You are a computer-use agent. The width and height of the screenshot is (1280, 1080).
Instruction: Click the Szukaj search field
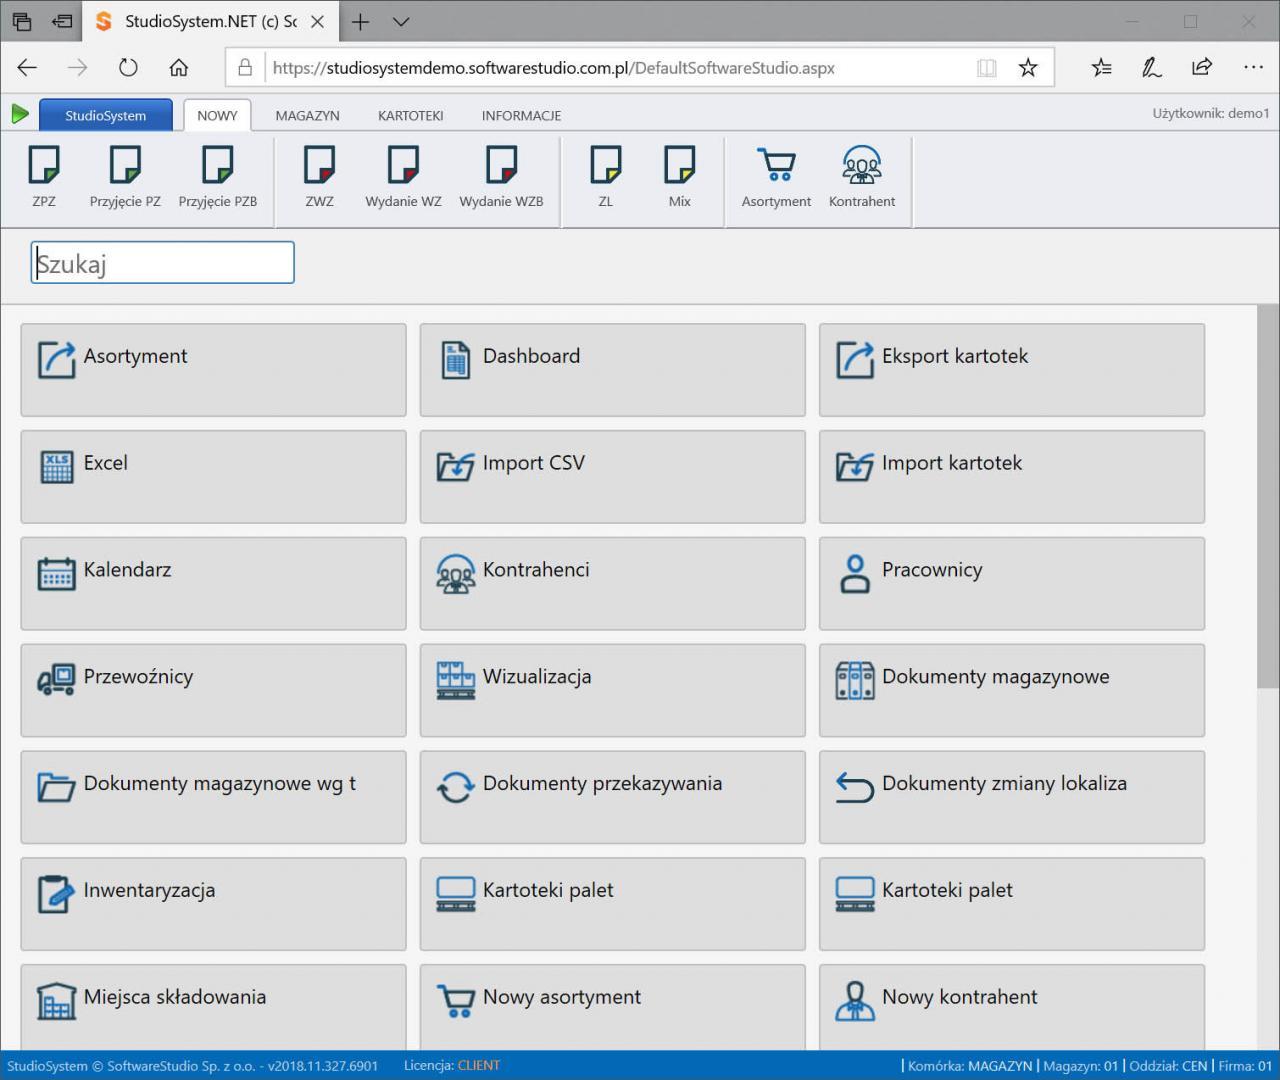(x=162, y=263)
